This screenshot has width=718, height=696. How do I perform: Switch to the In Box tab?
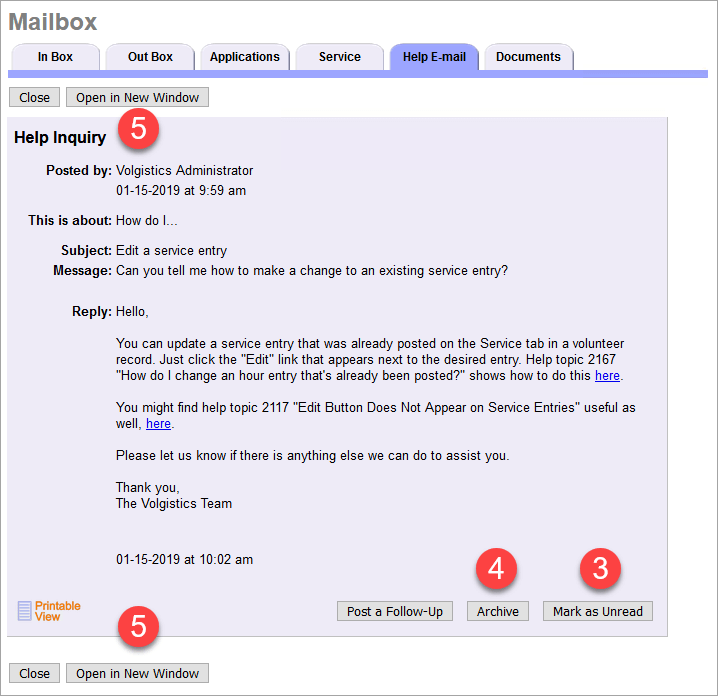[x=55, y=57]
